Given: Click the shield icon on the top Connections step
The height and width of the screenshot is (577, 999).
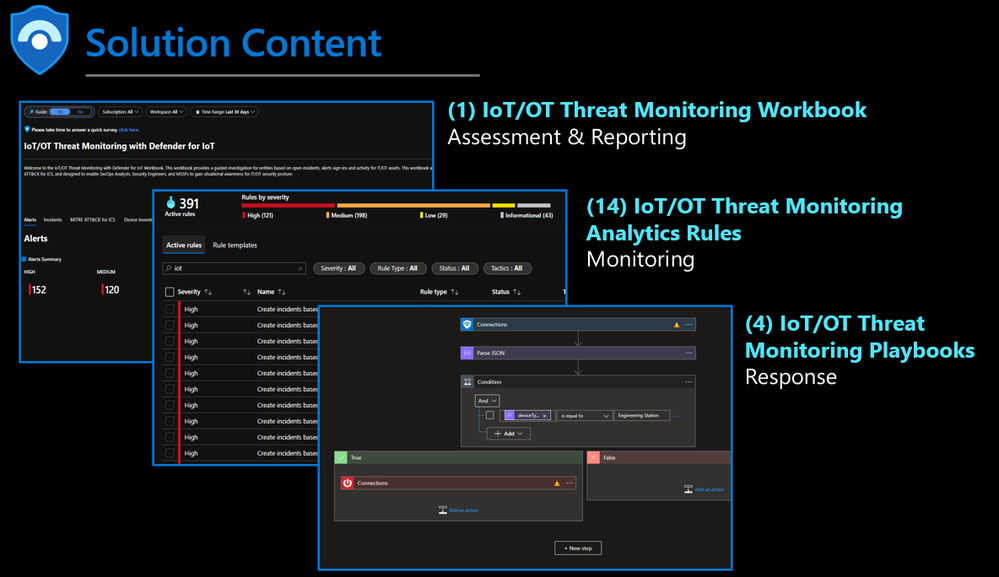Looking at the screenshot, I should pyautogui.click(x=467, y=324).
